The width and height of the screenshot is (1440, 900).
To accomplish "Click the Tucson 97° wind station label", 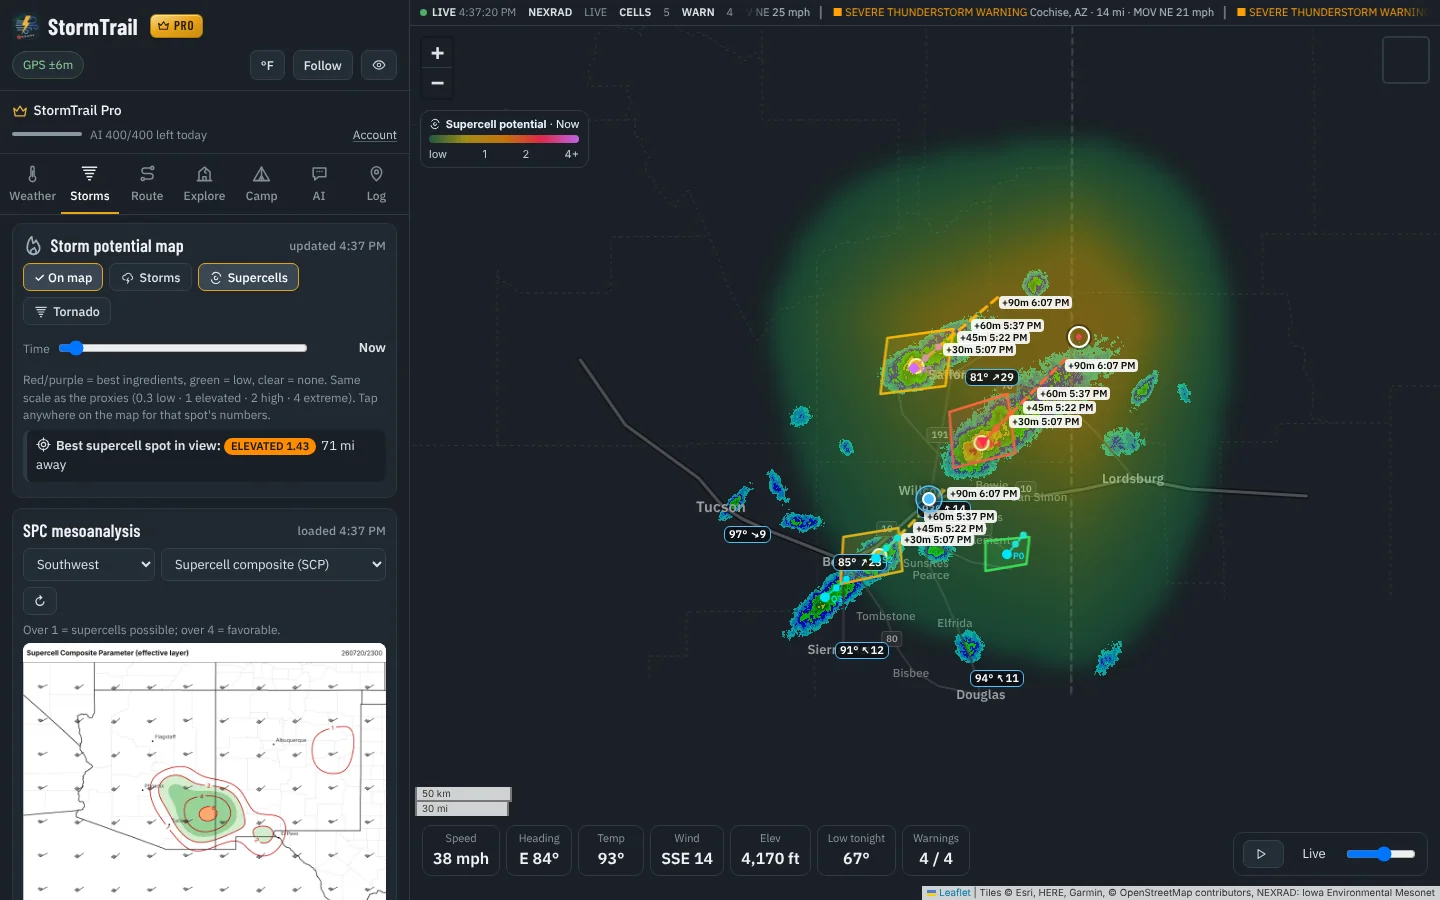I will coord(747,534).
